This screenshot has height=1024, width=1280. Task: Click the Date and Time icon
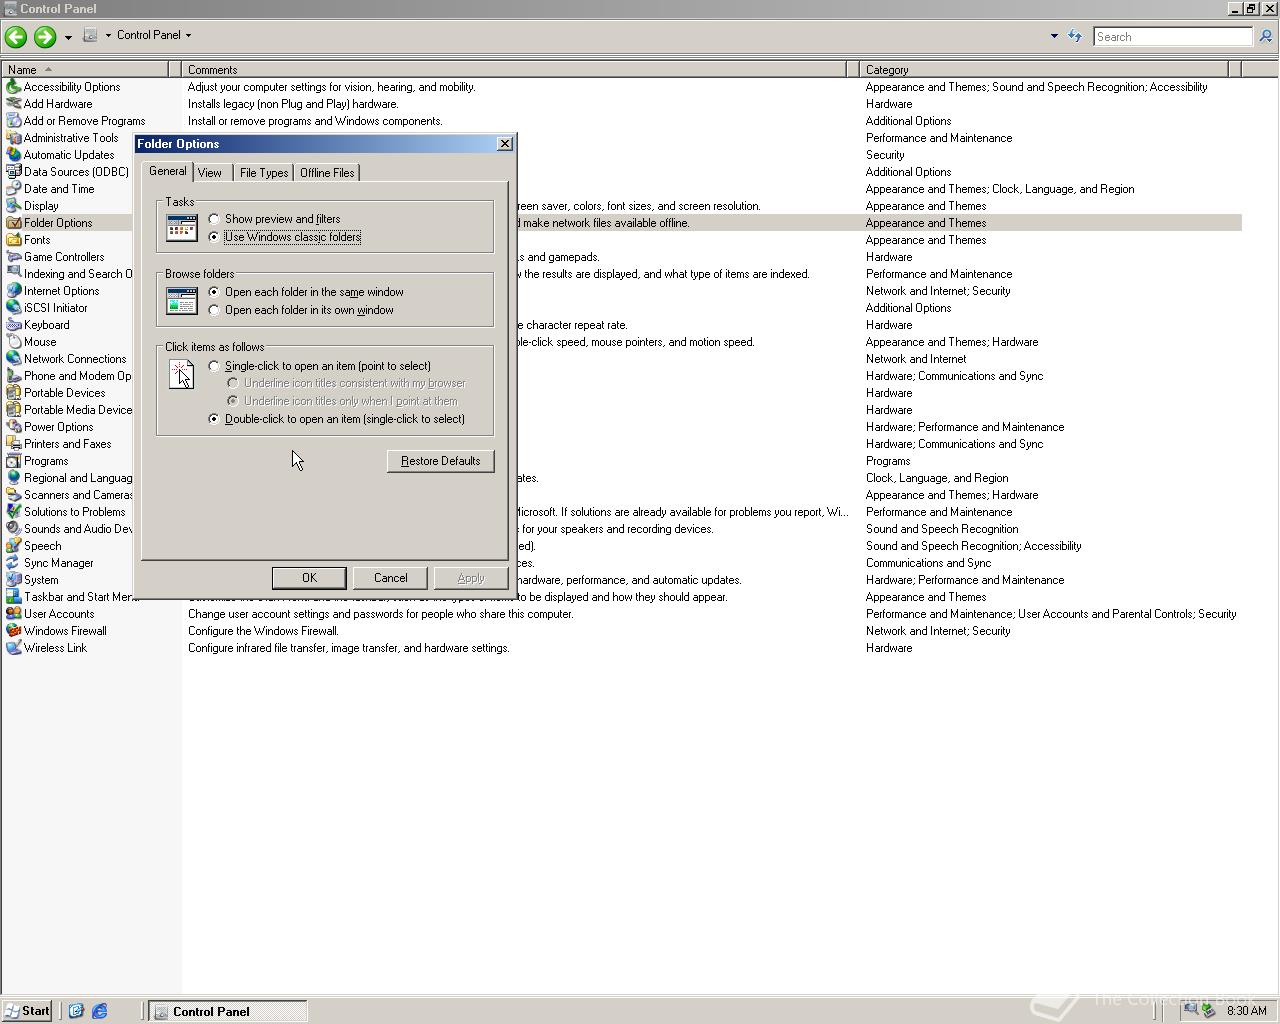click(13, 189)
